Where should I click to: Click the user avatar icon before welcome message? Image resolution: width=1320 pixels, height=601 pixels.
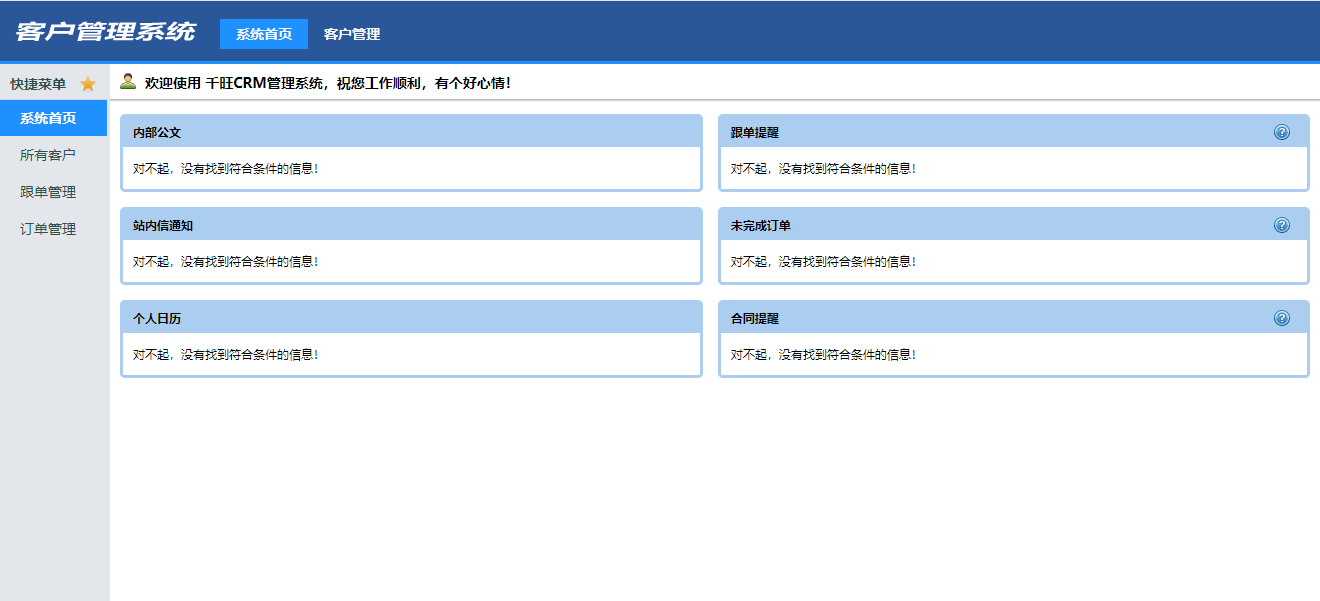coord(128,82)
